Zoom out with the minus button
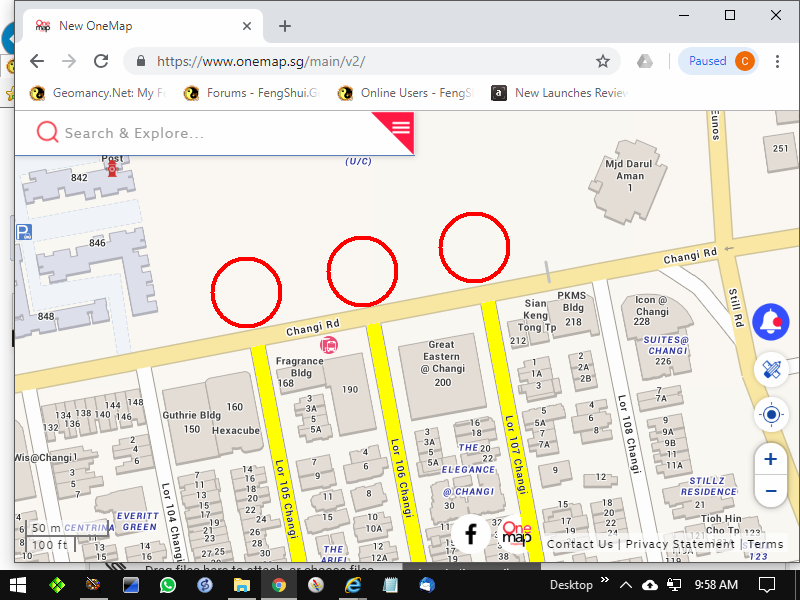This screenshot has height=600, width=800. pyautogui.click(x=770, y=491)
